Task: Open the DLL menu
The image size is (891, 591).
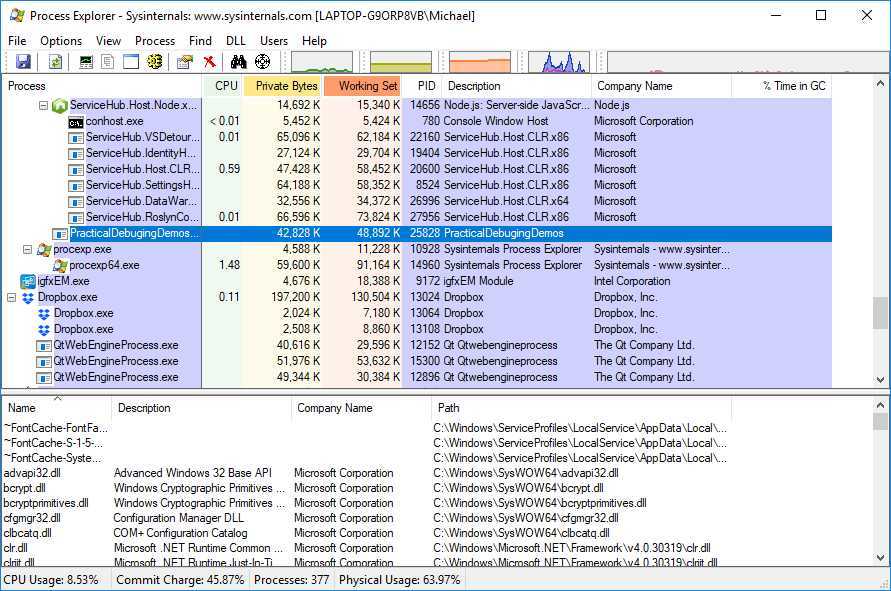Action: click(x=236, y=41)
